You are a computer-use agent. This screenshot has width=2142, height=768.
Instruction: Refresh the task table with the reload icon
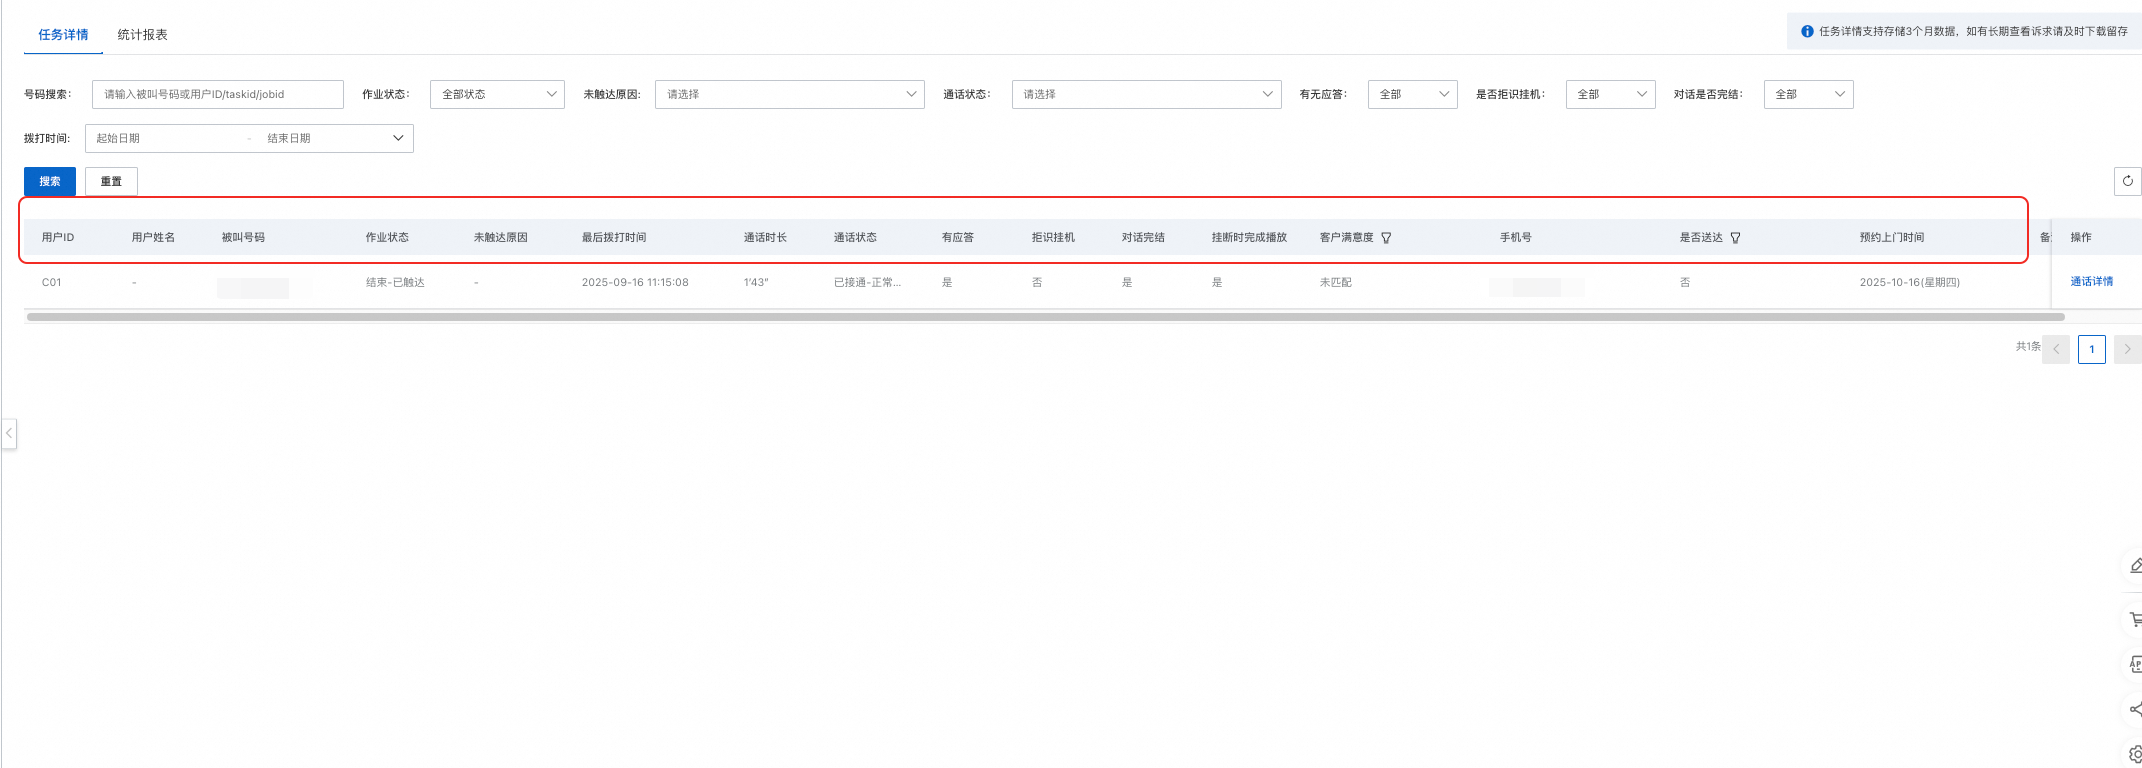(2127, 181)
